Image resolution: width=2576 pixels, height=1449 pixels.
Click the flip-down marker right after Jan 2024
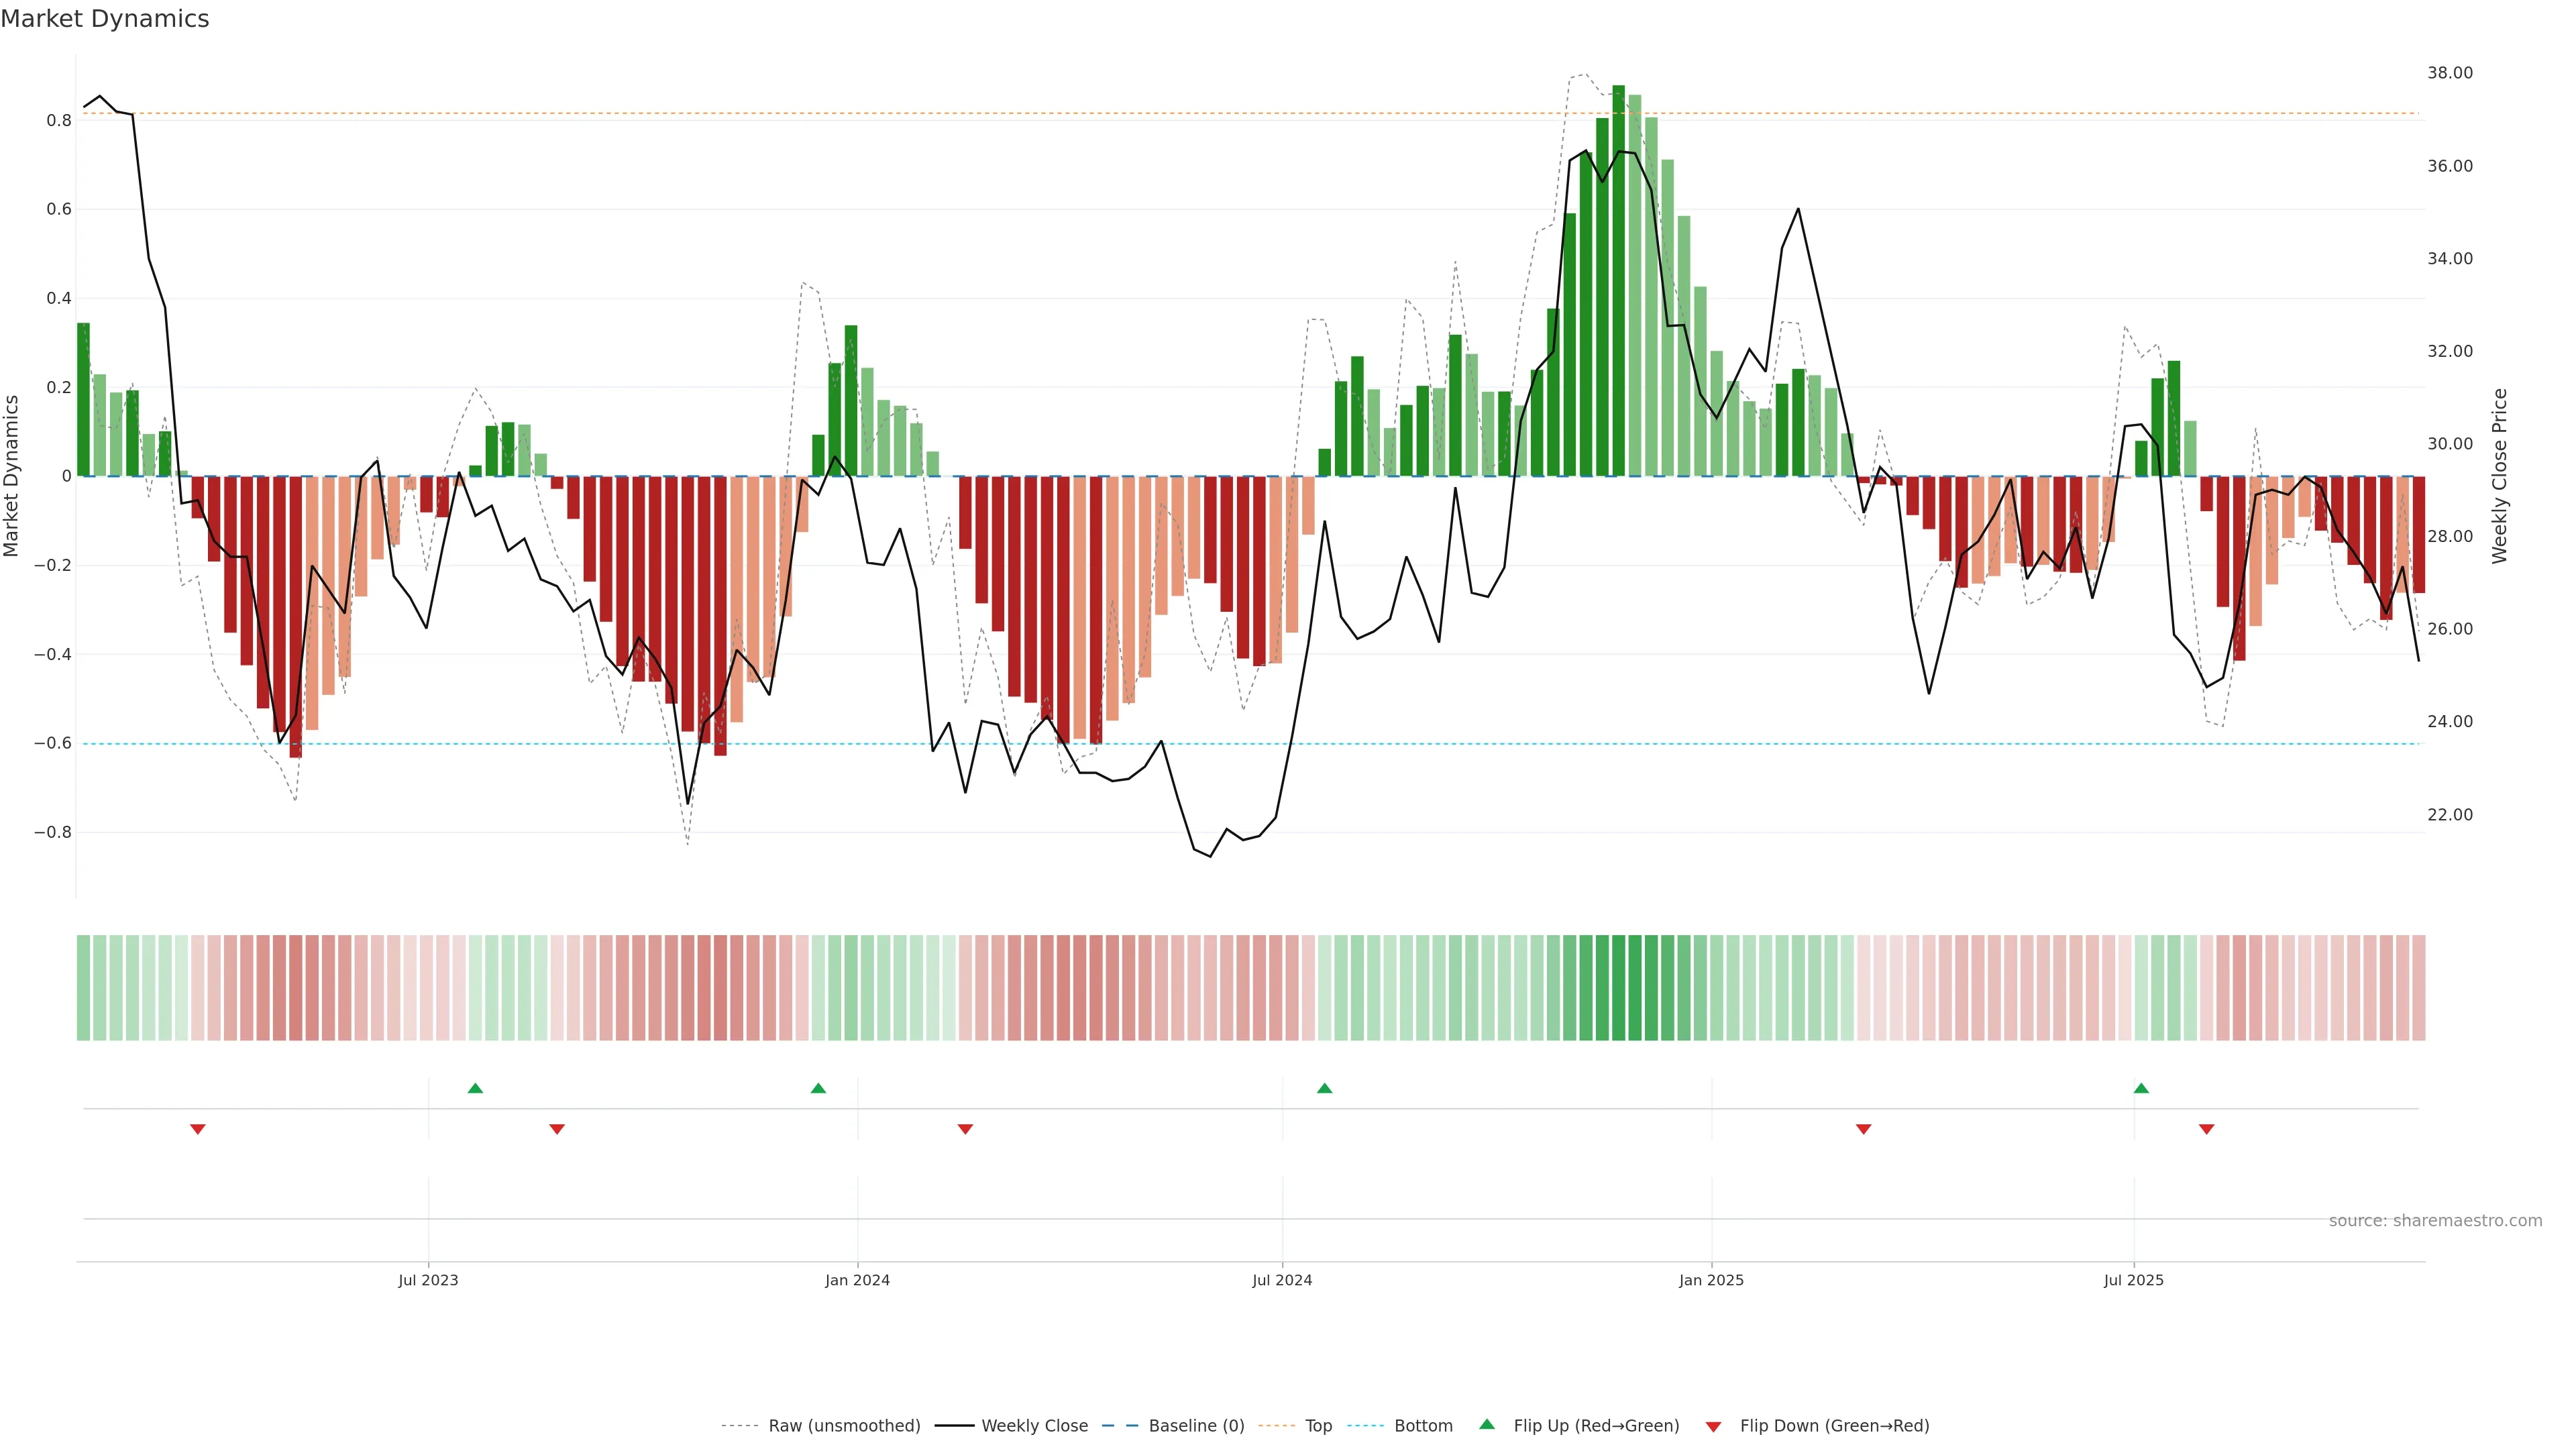pos(965,1129)
